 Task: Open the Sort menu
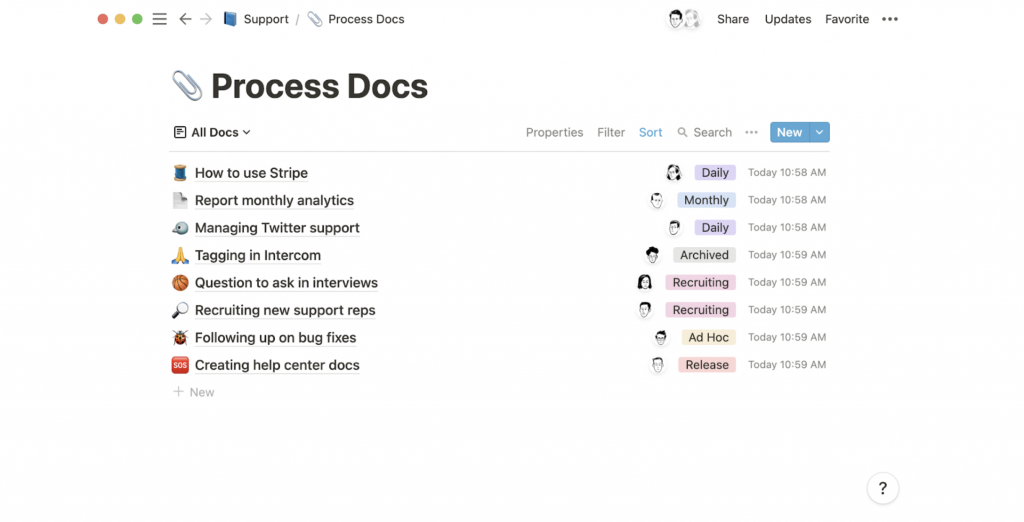click(x=650, y=132)
